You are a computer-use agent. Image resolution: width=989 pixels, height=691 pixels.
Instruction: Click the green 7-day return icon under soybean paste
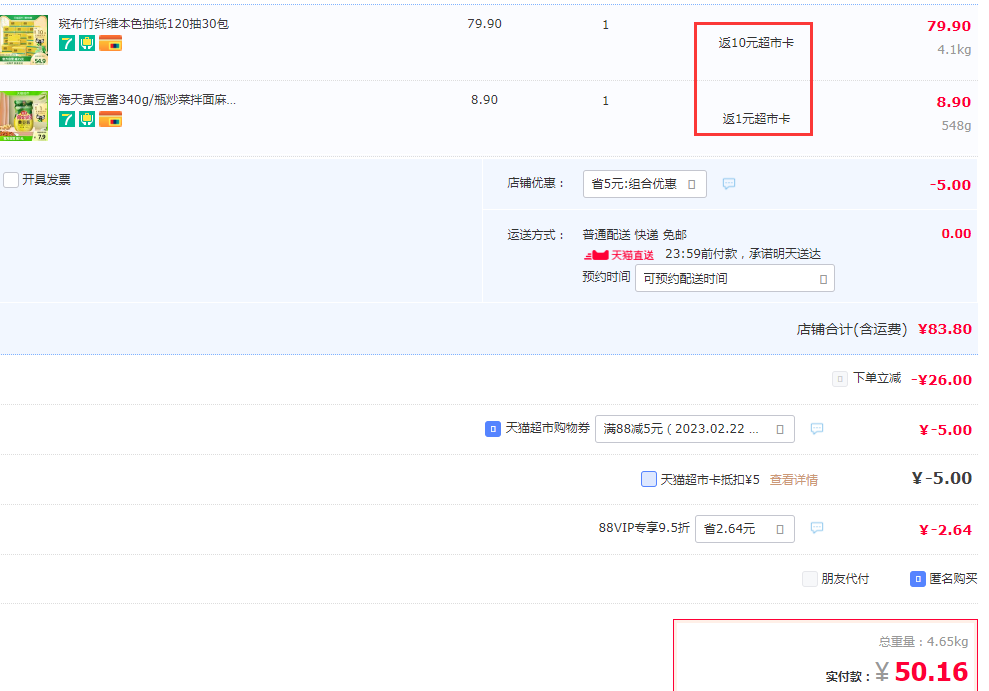[67, 119]
